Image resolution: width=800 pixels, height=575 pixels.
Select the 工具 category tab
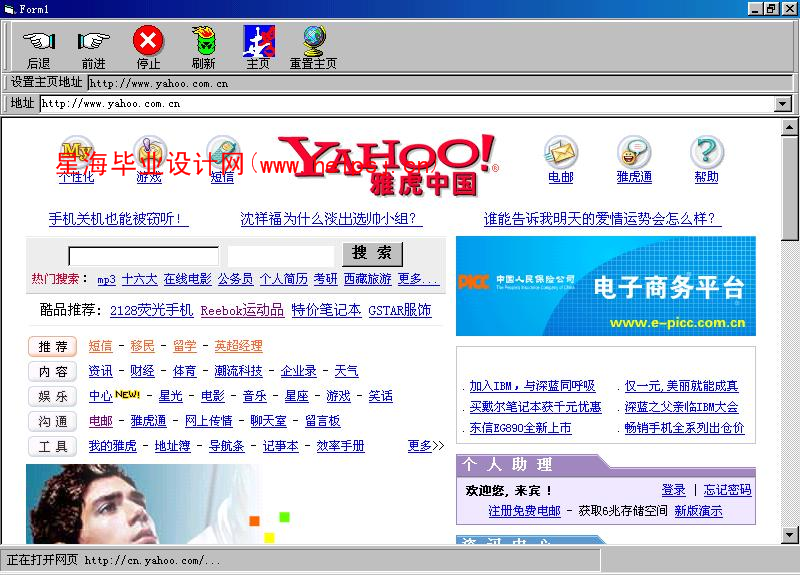pyautogui.click(x=53, y=446)
